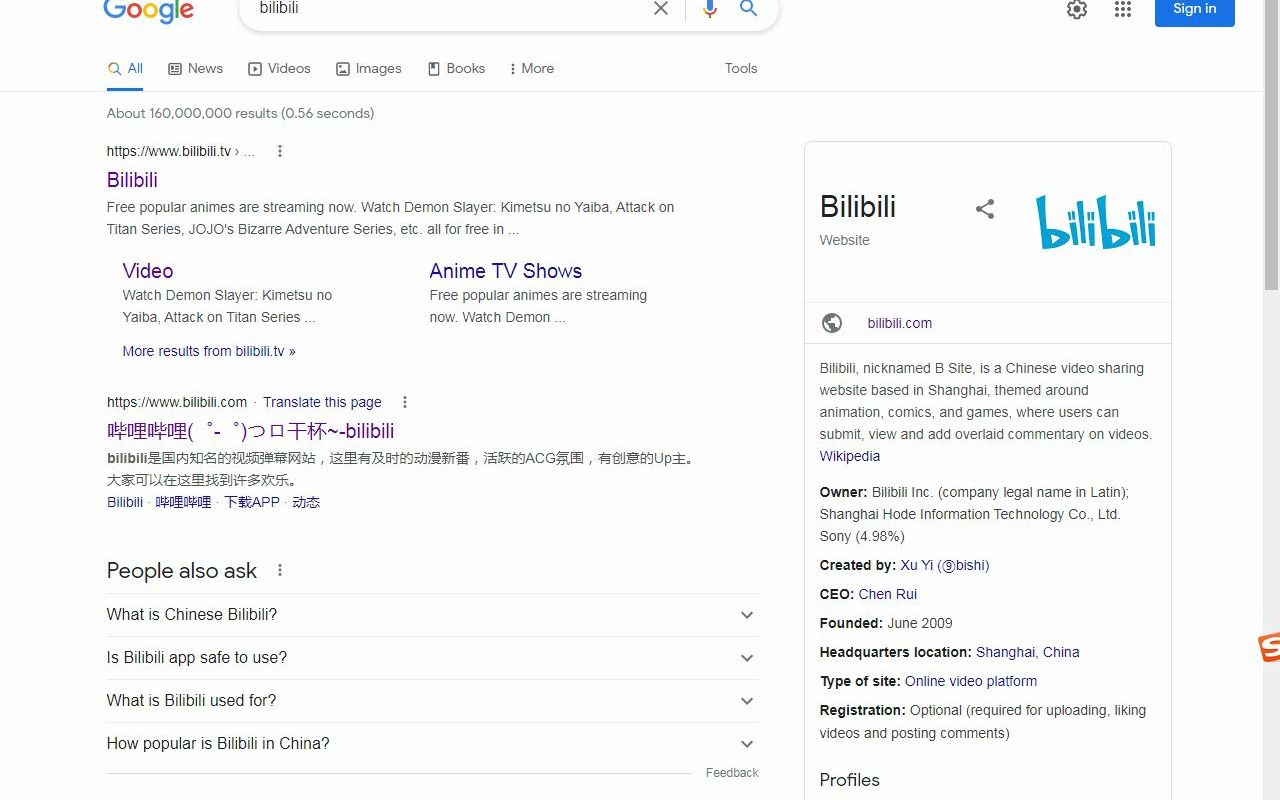The image size is (1280, 800).
Task: Open the Google apps grid icon
Action: [x=1123, y=9]
